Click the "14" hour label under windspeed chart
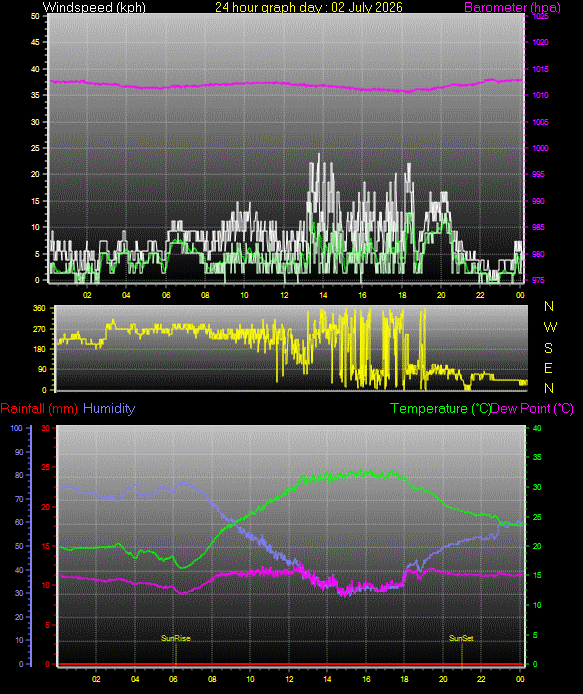Image resolution: width=583 pixels, height=694 pixels. pyautogui.click(x=324, y=295)
